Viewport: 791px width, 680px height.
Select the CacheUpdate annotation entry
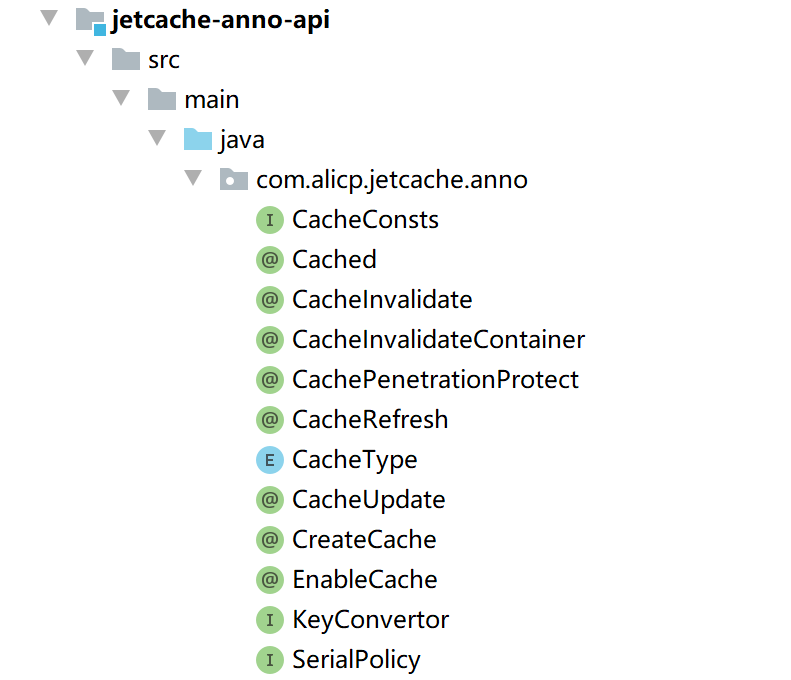coord(368,500)
